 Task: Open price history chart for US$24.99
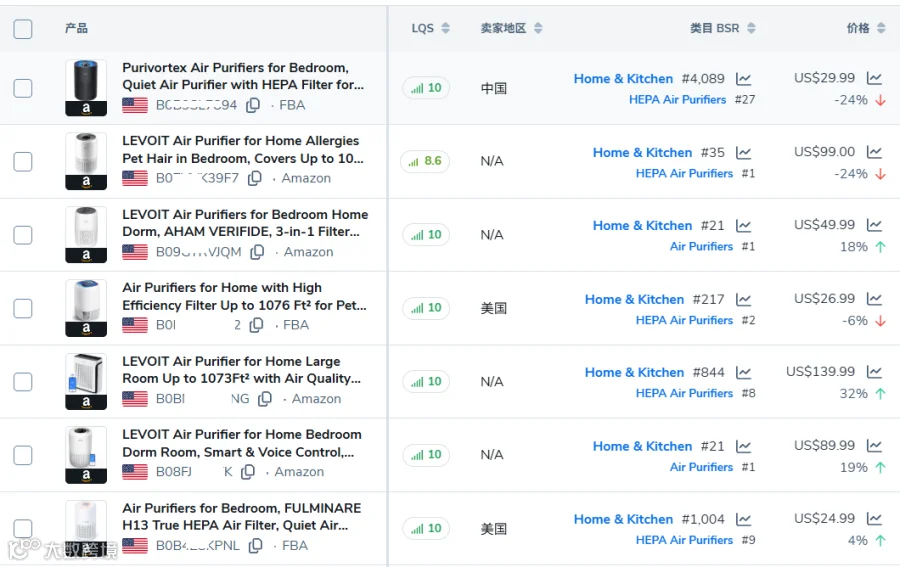click(x=875, y=518)
